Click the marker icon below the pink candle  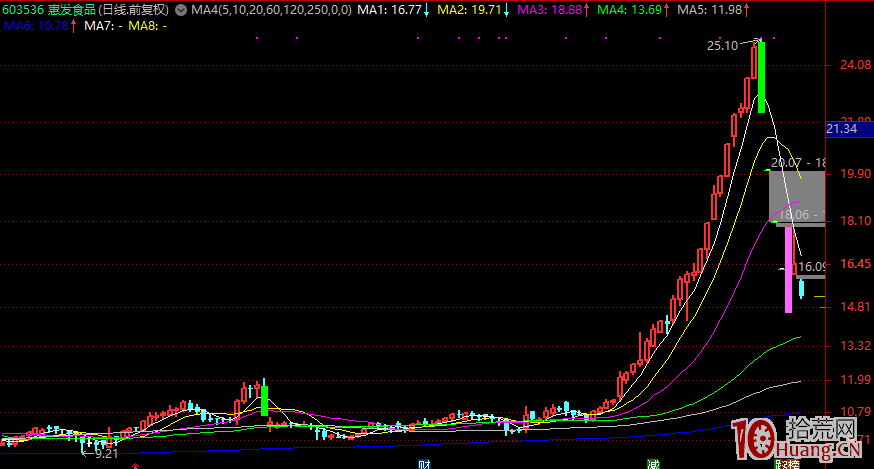[x=788, y=464]
